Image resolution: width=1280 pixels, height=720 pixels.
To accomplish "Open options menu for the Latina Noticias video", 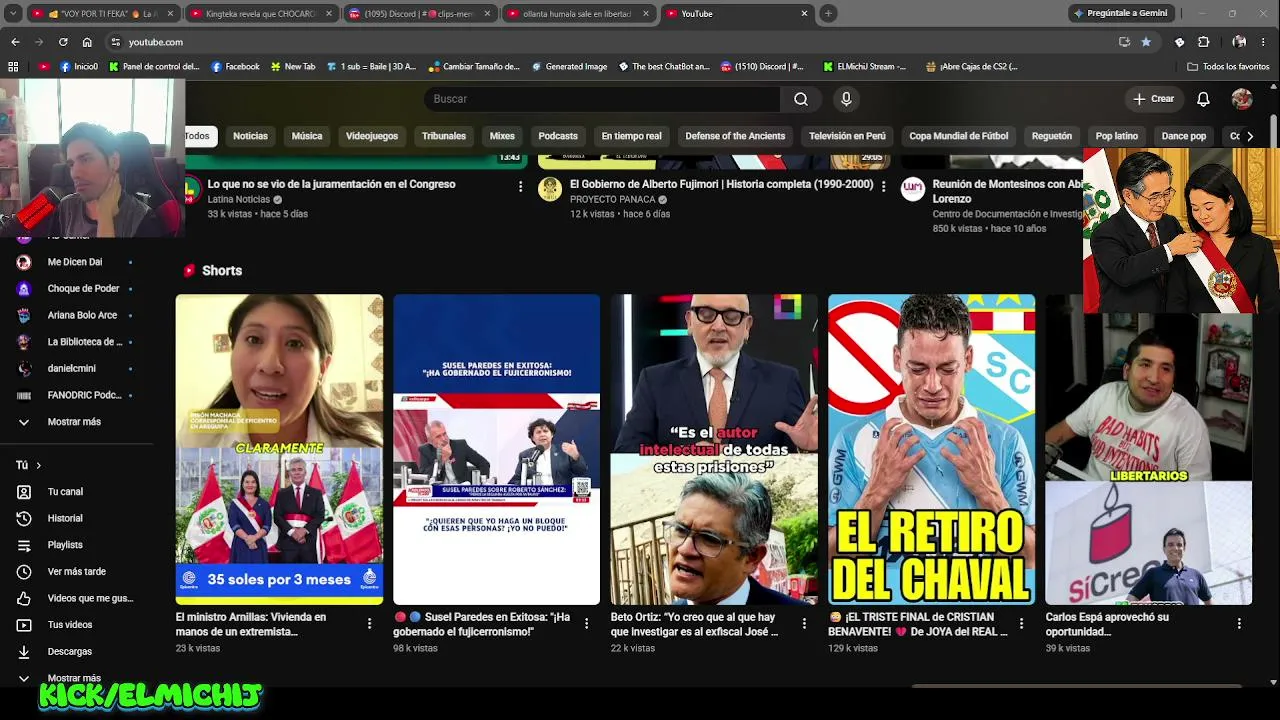I will pyautogui.click(x=520, y=186).
